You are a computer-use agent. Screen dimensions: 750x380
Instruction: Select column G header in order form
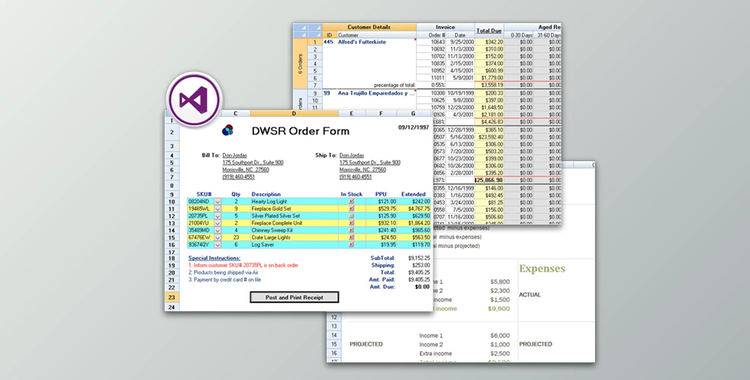coord(413,114)
